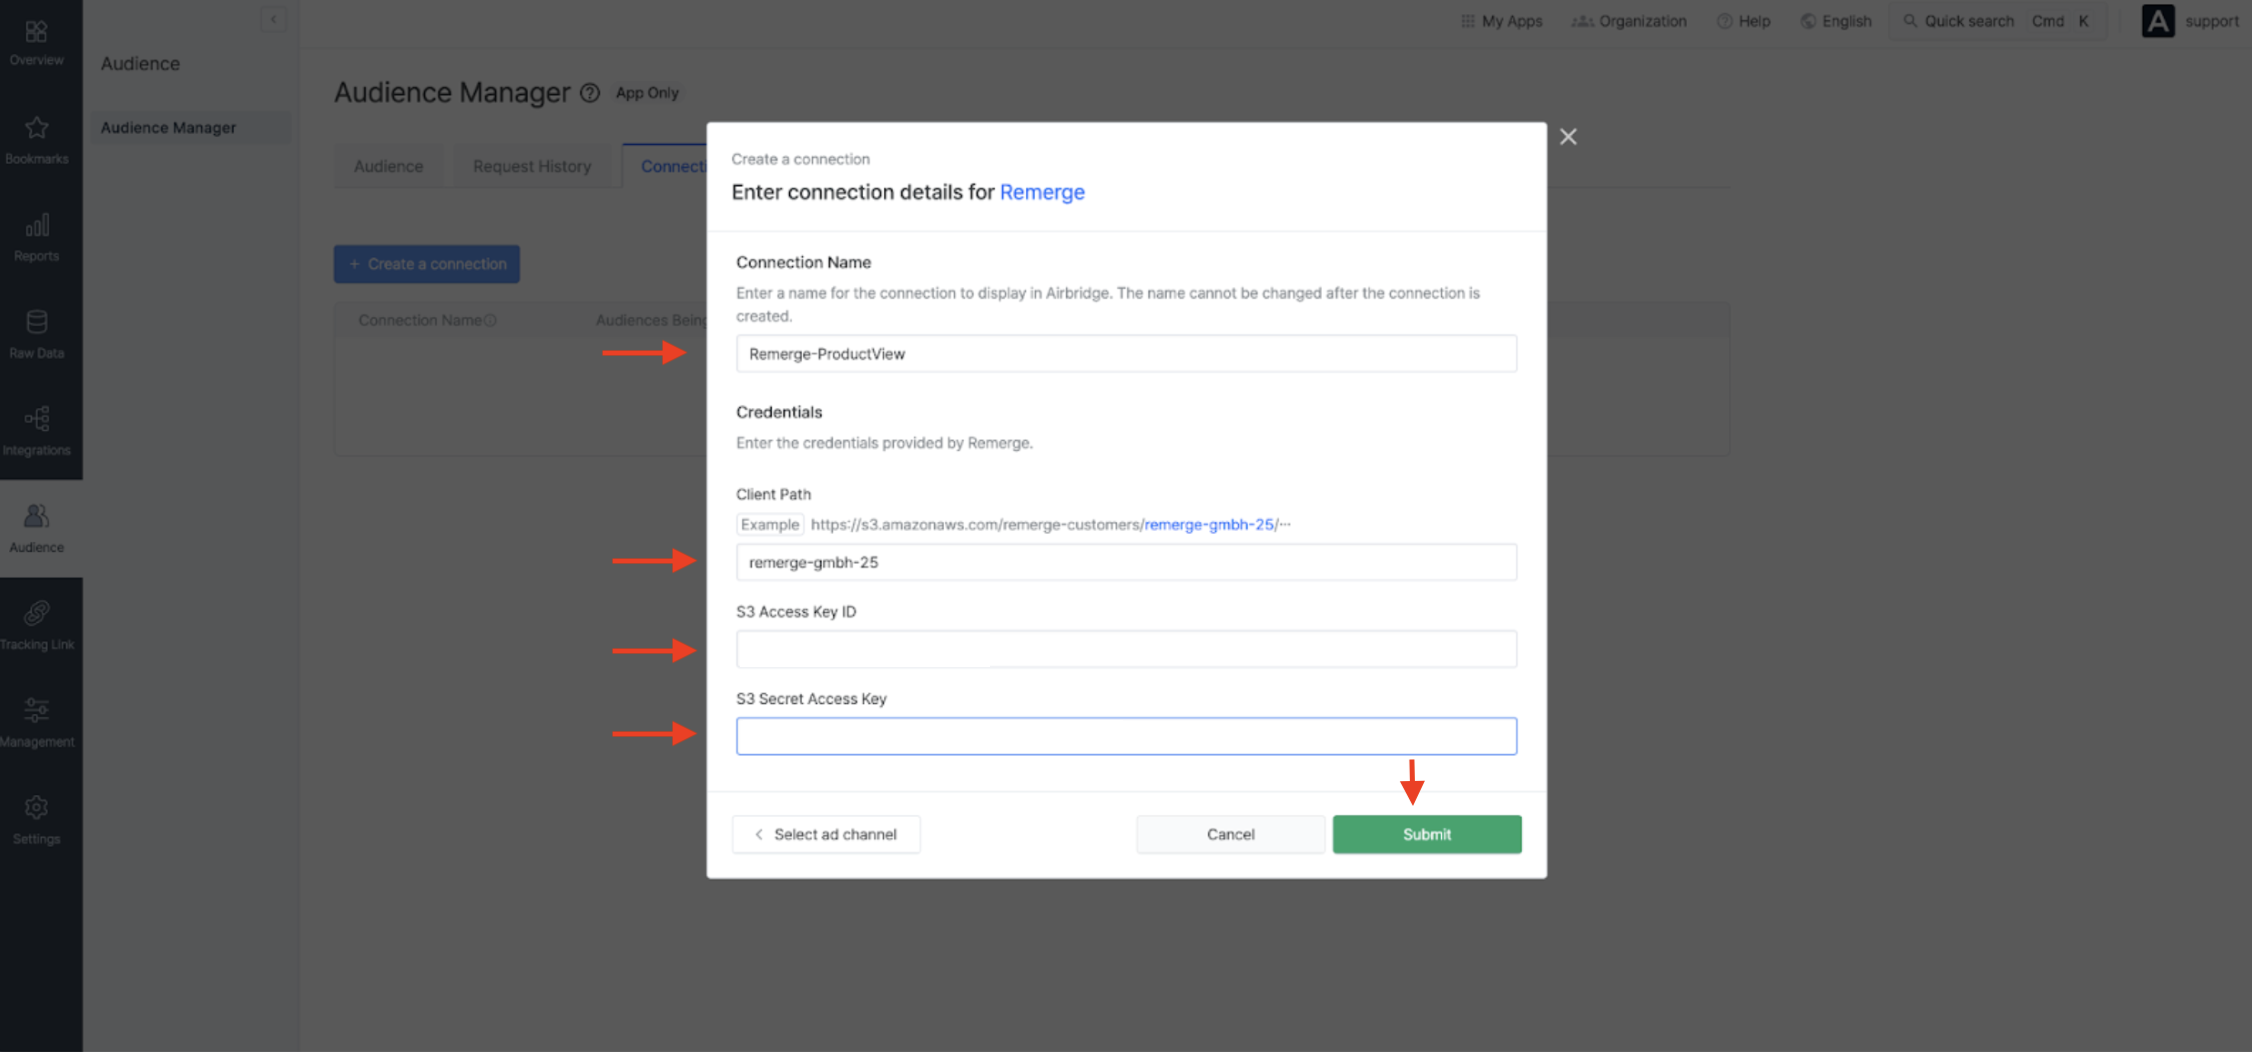Open the Help menu
The height and width of the screenshot is (1052, 2252).
1744,21
